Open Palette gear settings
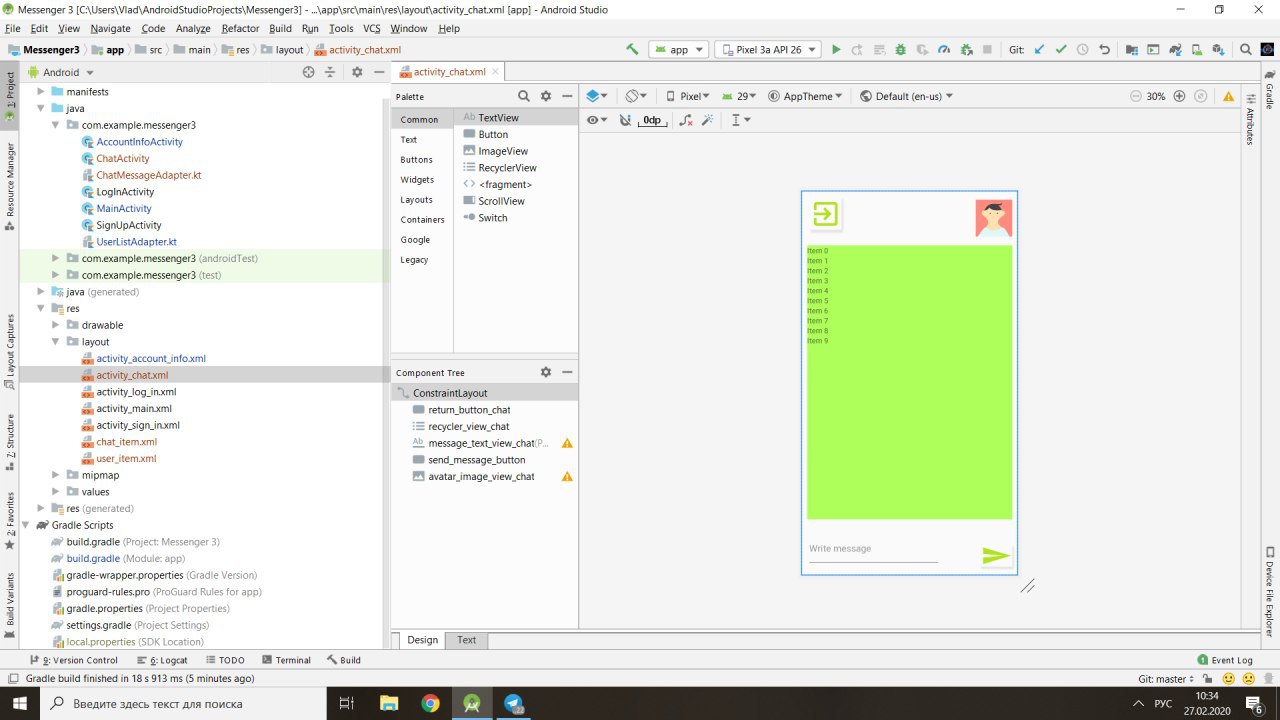The height and width of the screenshot is (720, 1280). click(546, 96)
